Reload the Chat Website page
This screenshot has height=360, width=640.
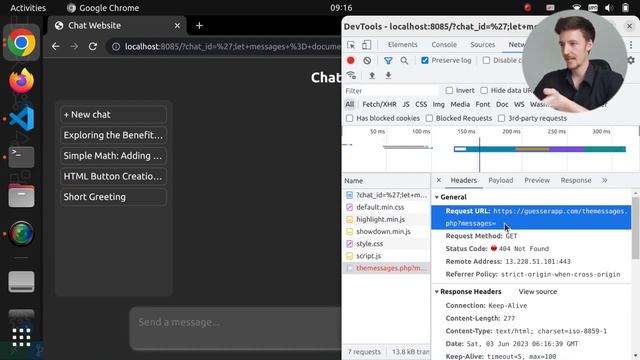(x=93, y=47)
